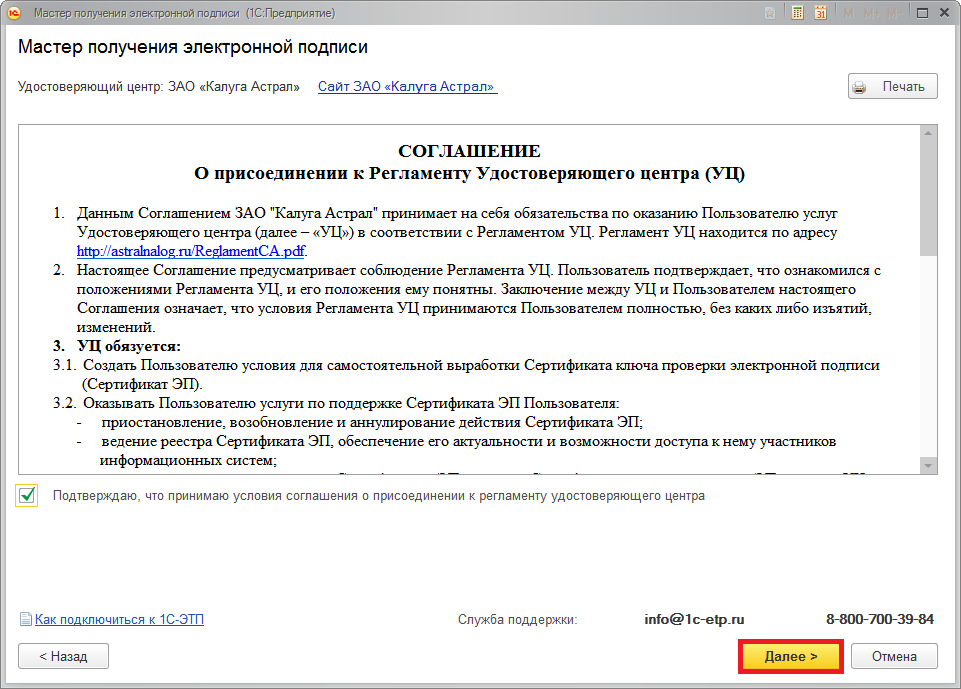
Task: Cancel the wizard with Отмена
Action: [x=893, y=657]
